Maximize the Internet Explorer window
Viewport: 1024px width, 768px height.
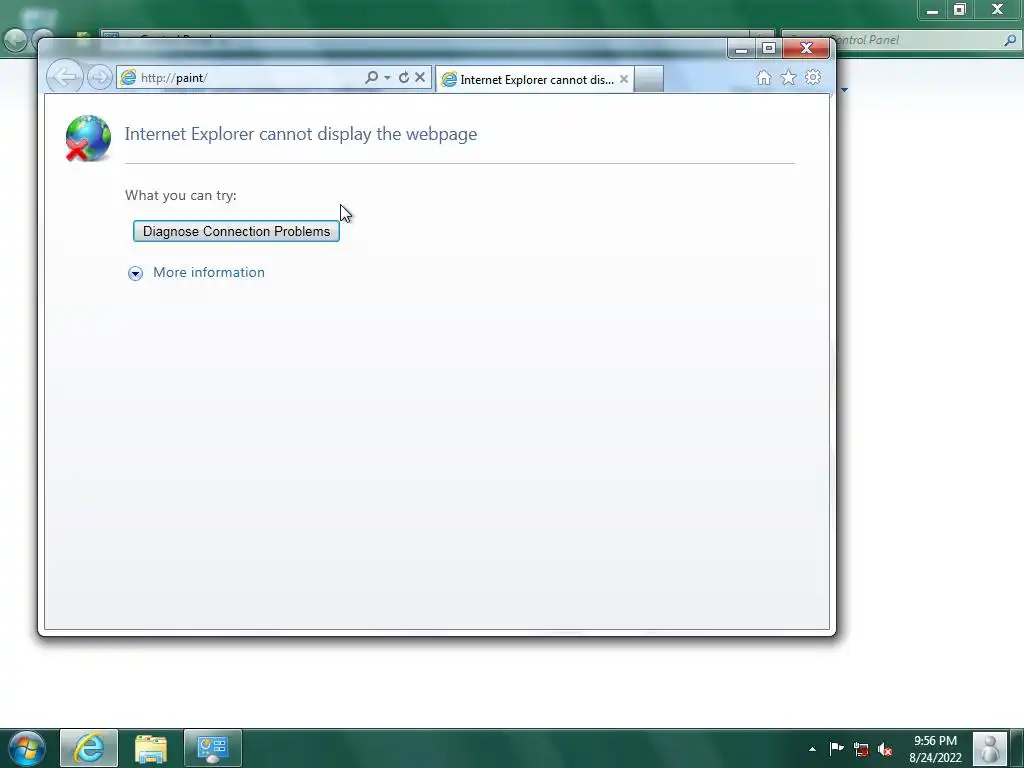(x=769, y=49)
